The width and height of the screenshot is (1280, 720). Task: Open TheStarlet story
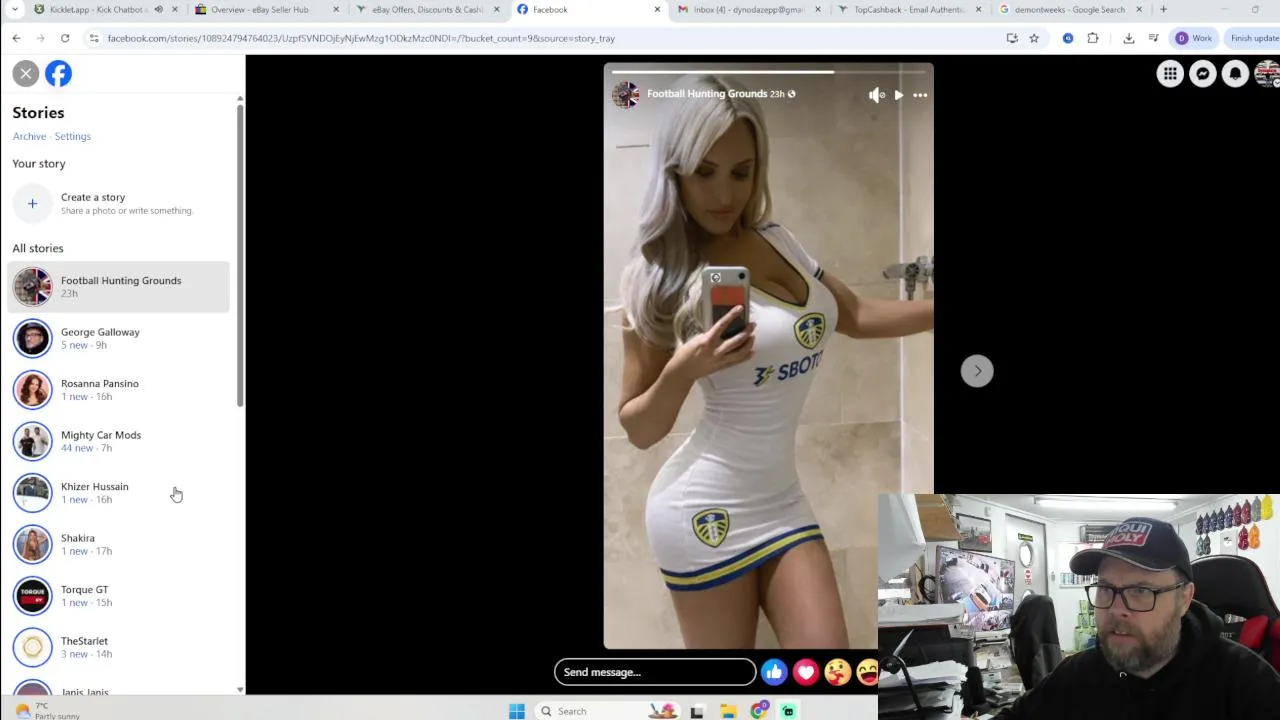(118, 647)
